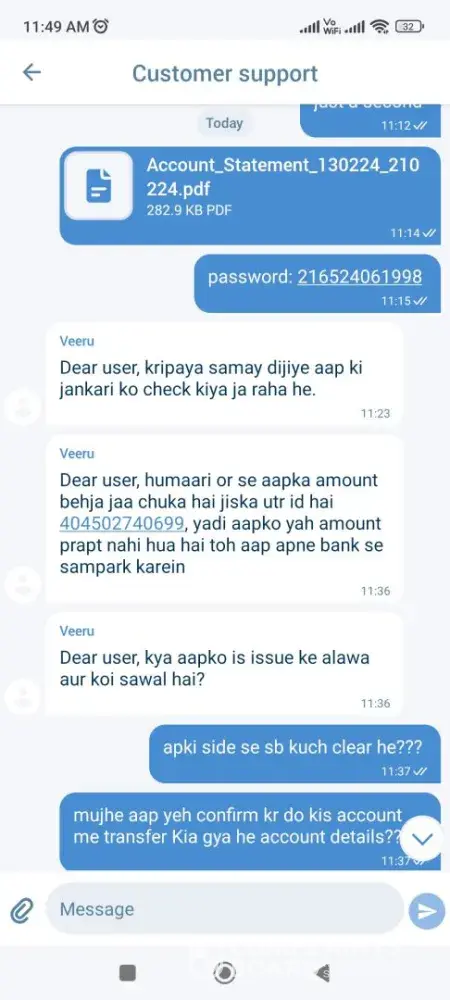Tap the 'kripaya samay dijiye' message bubble

[x=224, y=374]
